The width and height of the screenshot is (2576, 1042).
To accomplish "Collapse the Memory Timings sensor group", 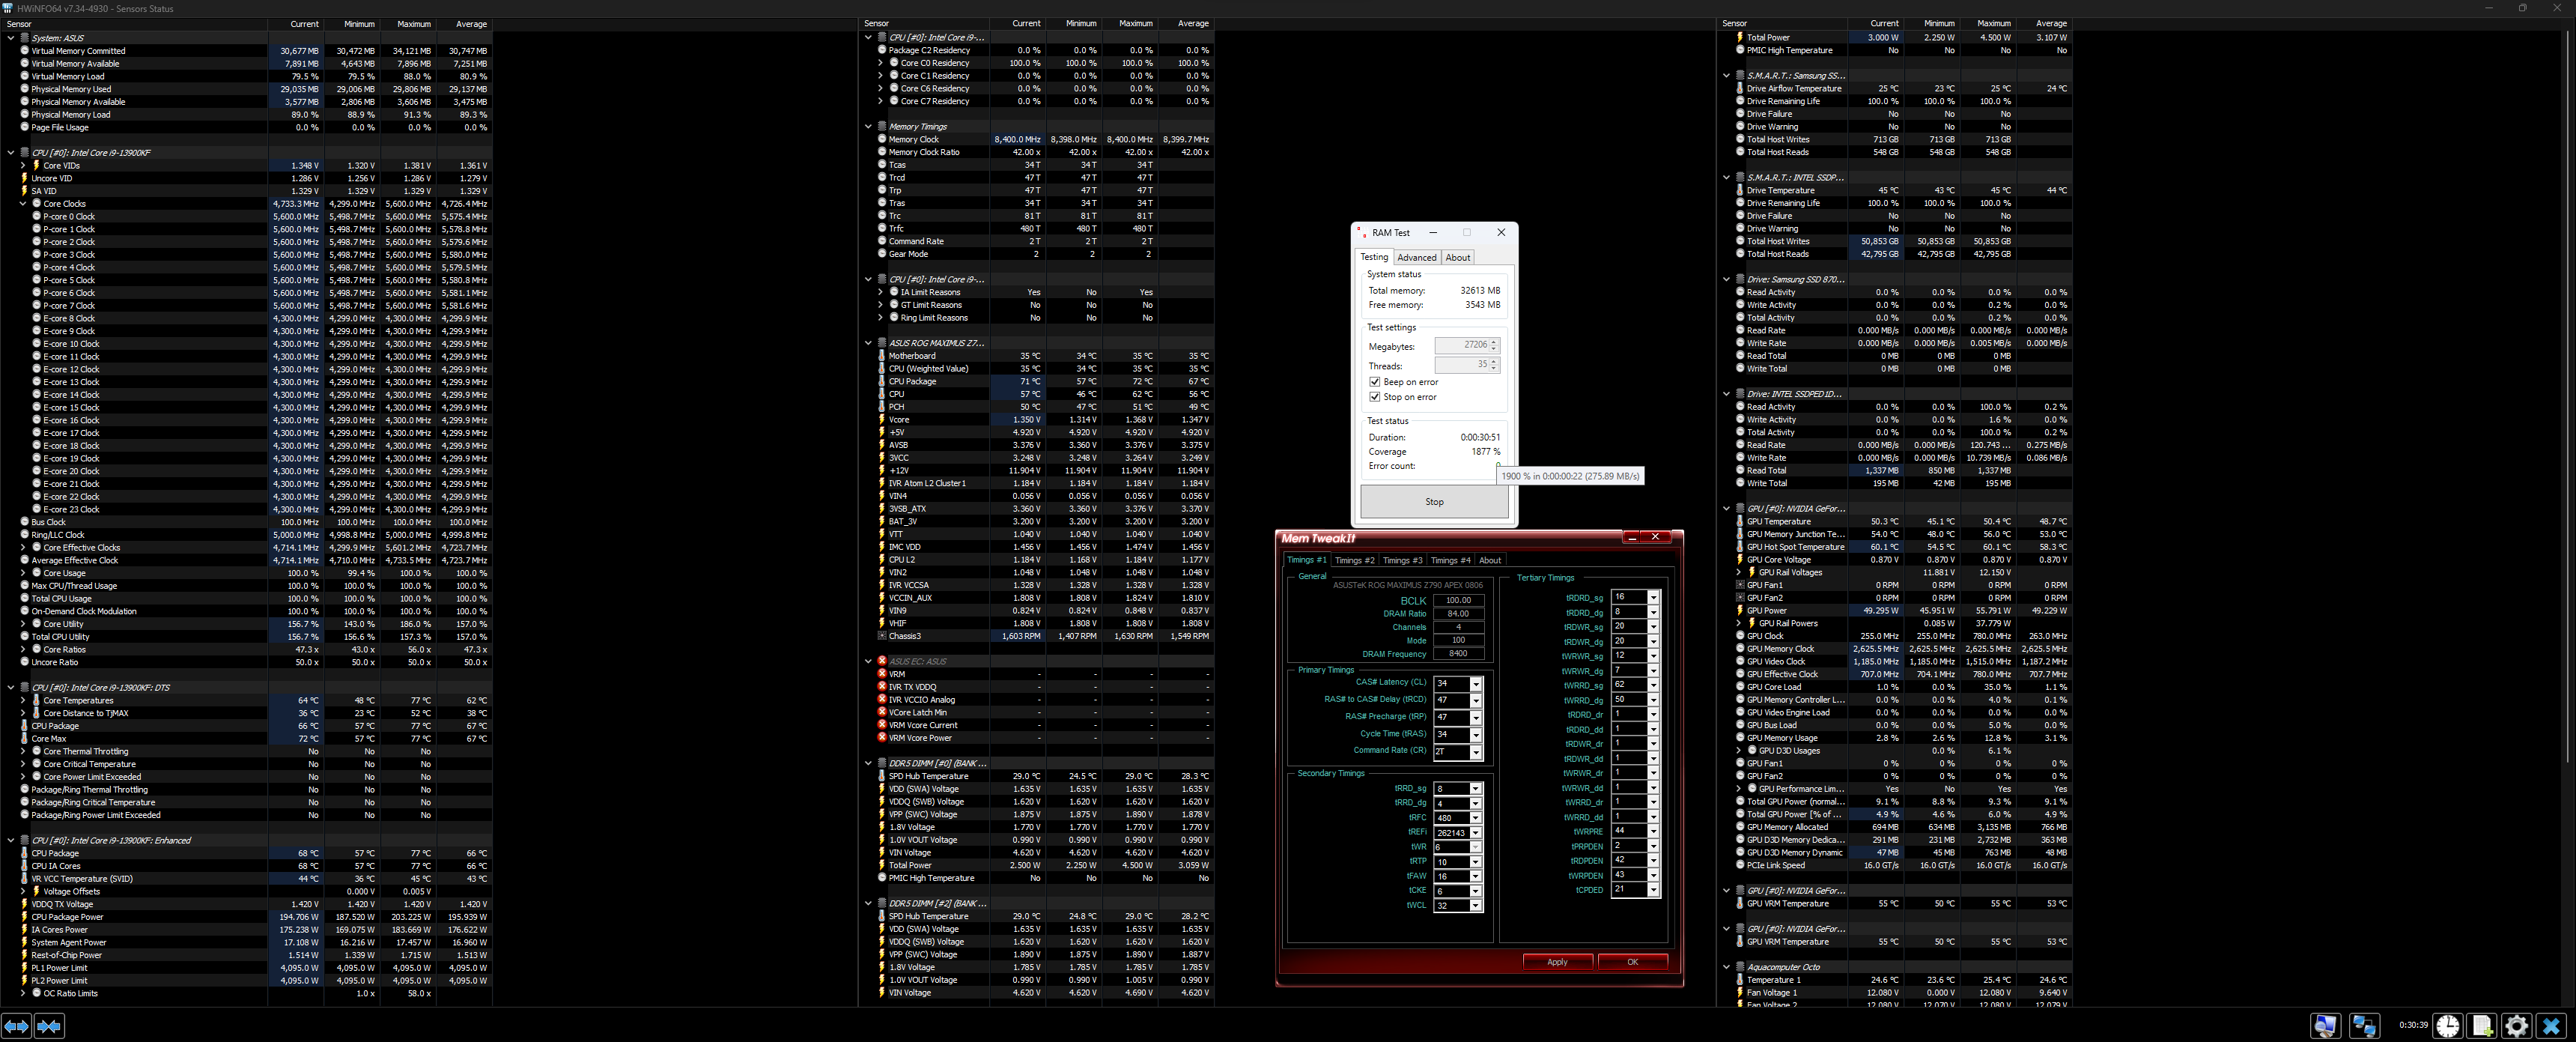I will pyautogui.click(x=868, y=127).
